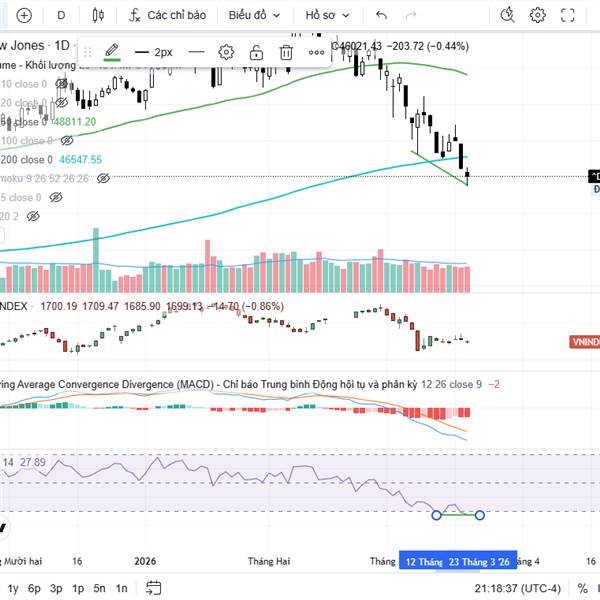The width and height of the screenshot is (600, 600).
Task: Enter fullscreen mode
Action: click(567, 15)
